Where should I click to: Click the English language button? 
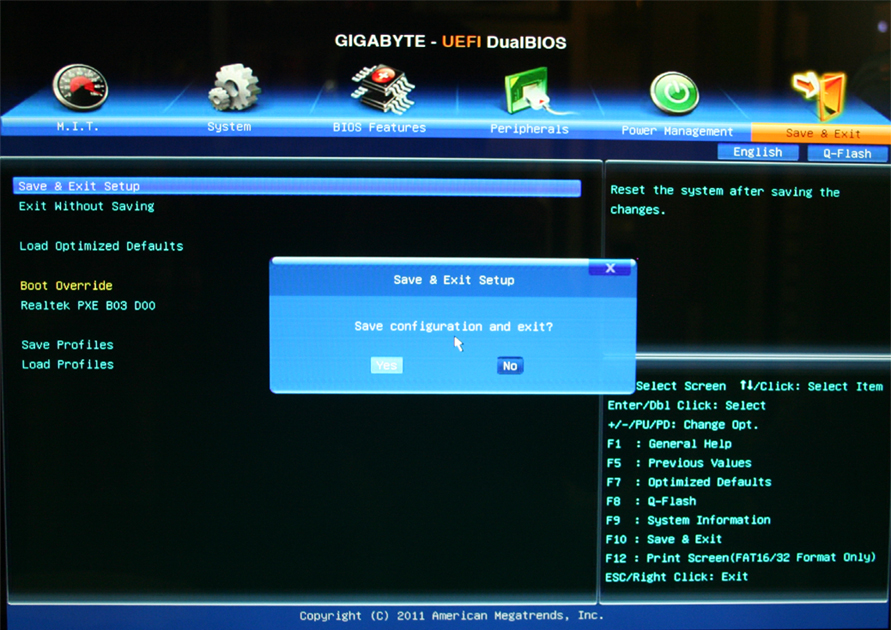[x=757, y=152]
